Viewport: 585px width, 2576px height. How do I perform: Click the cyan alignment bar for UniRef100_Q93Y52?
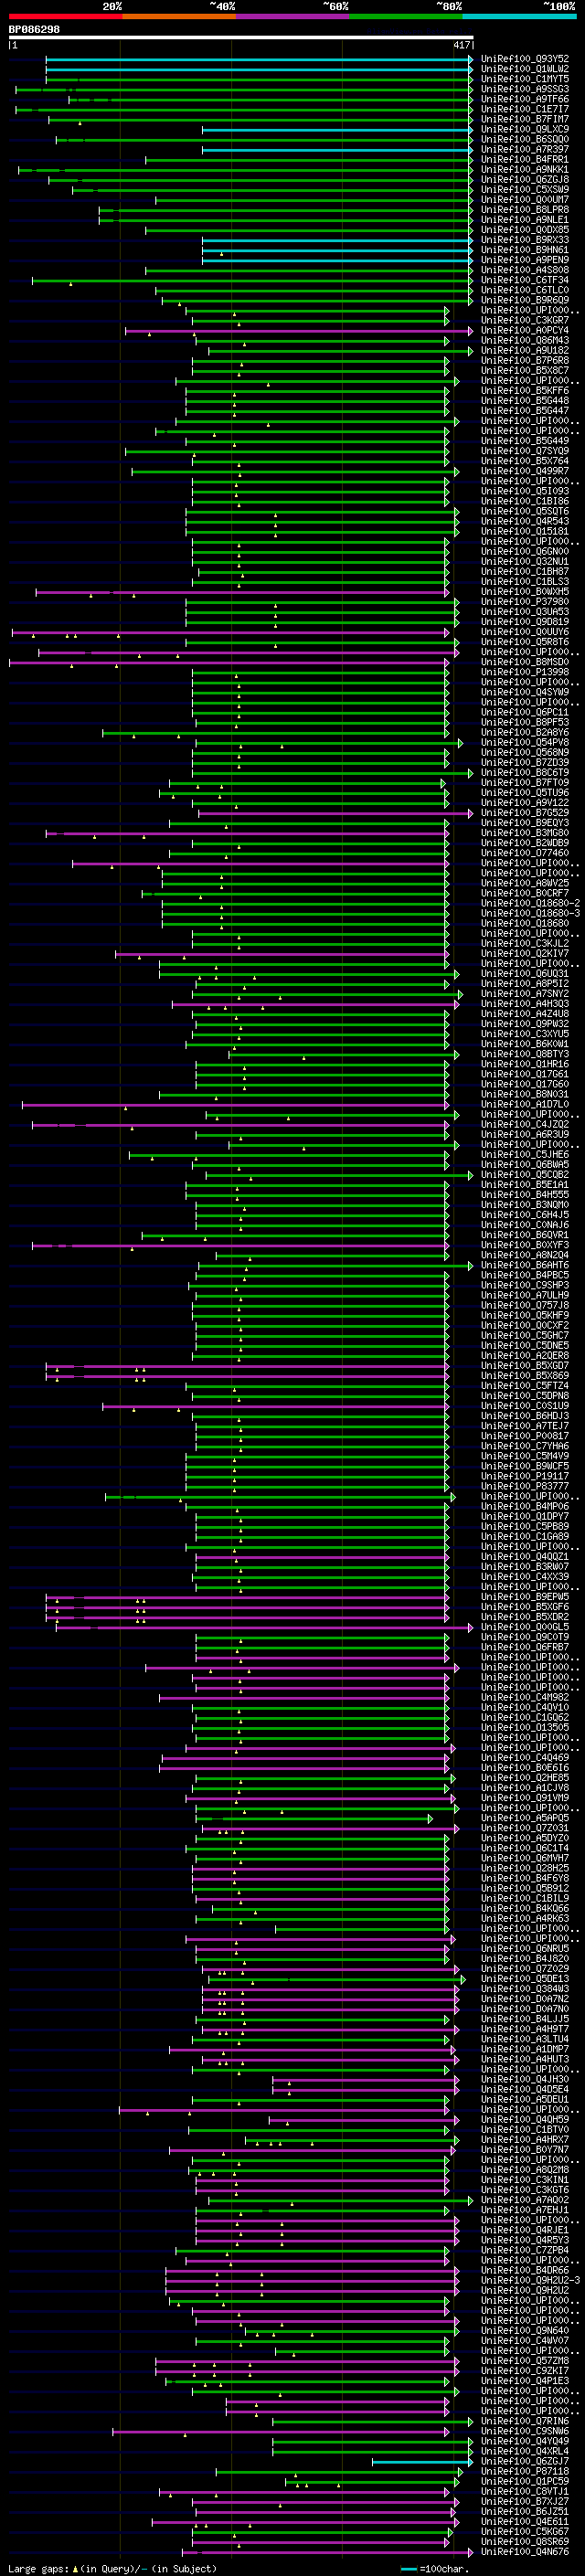[258, 59]
